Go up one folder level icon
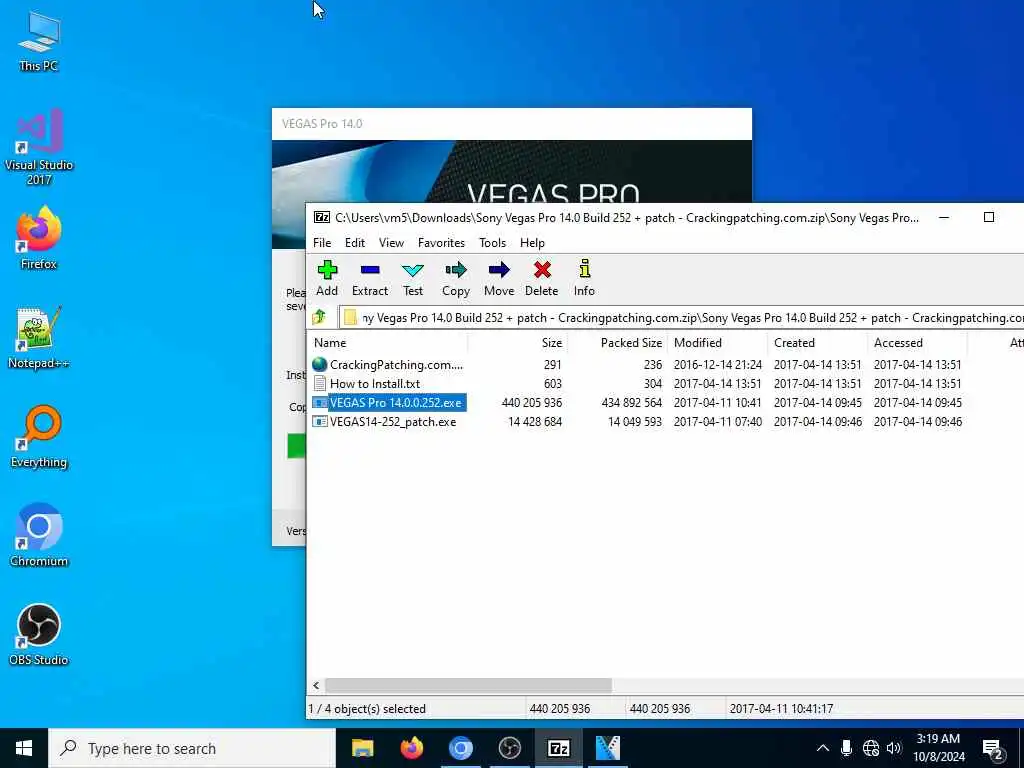Screen dimensions: 1024x768 click(x=319, y=317)
